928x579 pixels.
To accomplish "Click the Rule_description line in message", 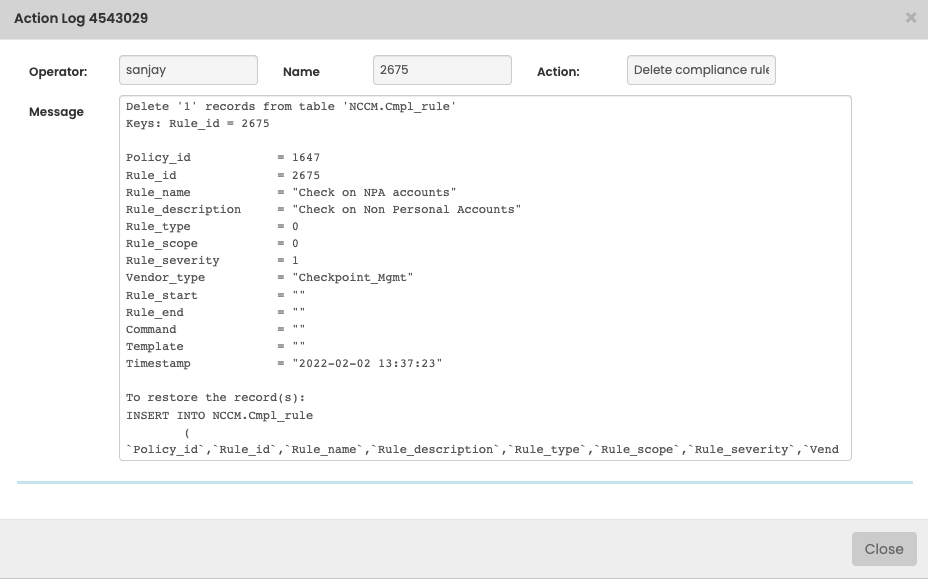I will click(323, 210).
